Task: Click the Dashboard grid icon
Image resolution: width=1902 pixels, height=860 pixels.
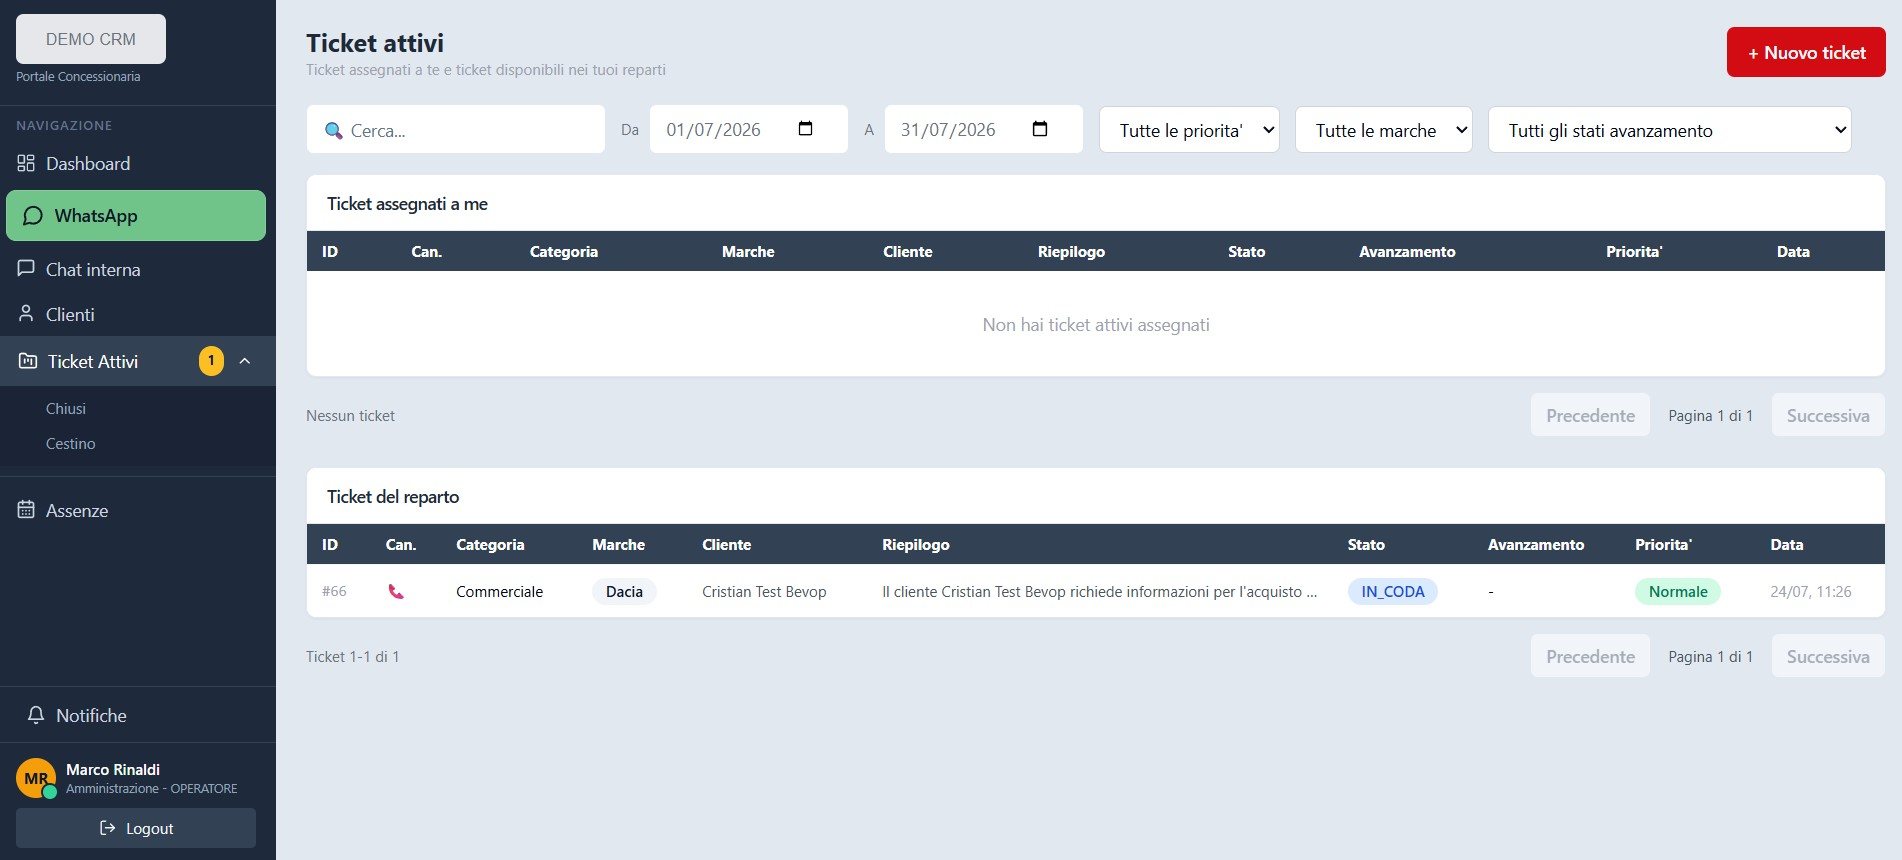Action: (x=26, y=163)
